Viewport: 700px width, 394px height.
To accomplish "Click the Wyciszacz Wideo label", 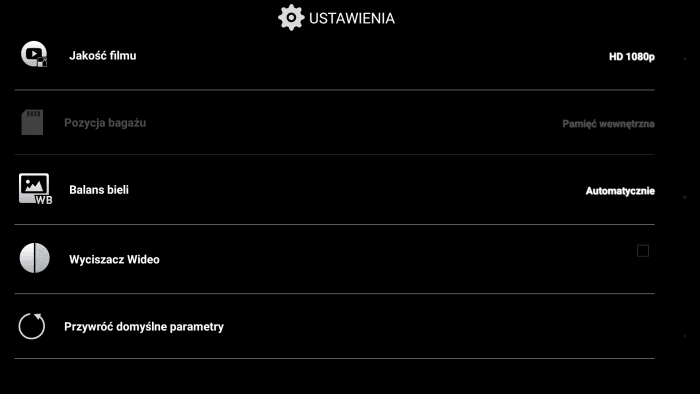I will click(114, 259).
